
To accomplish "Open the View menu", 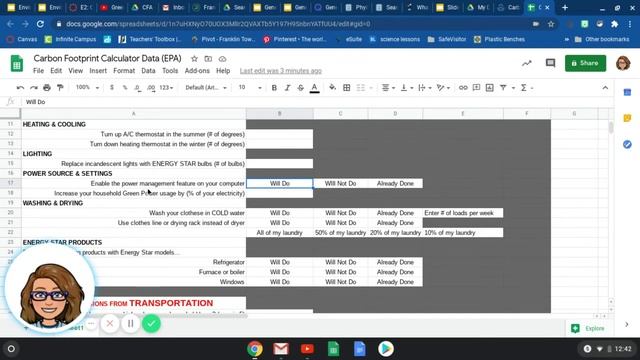I will click(x=76, y=71).
